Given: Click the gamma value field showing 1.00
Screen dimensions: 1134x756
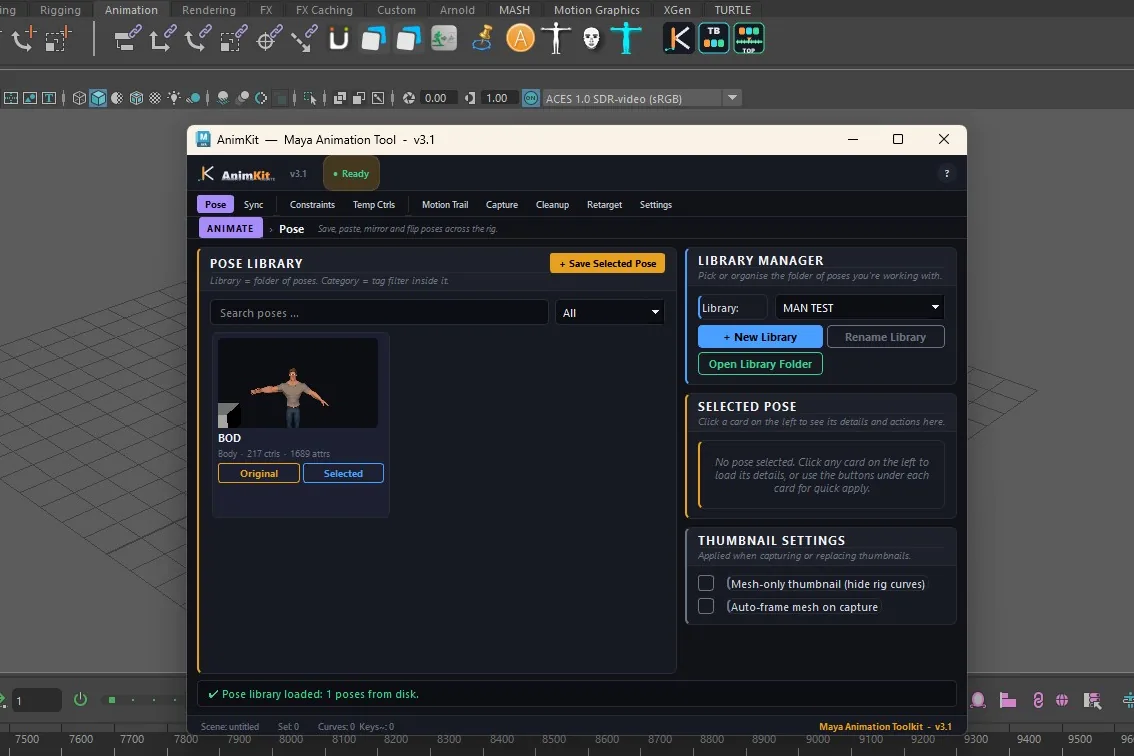Looking at the screenshot, I should coord(497,98).
